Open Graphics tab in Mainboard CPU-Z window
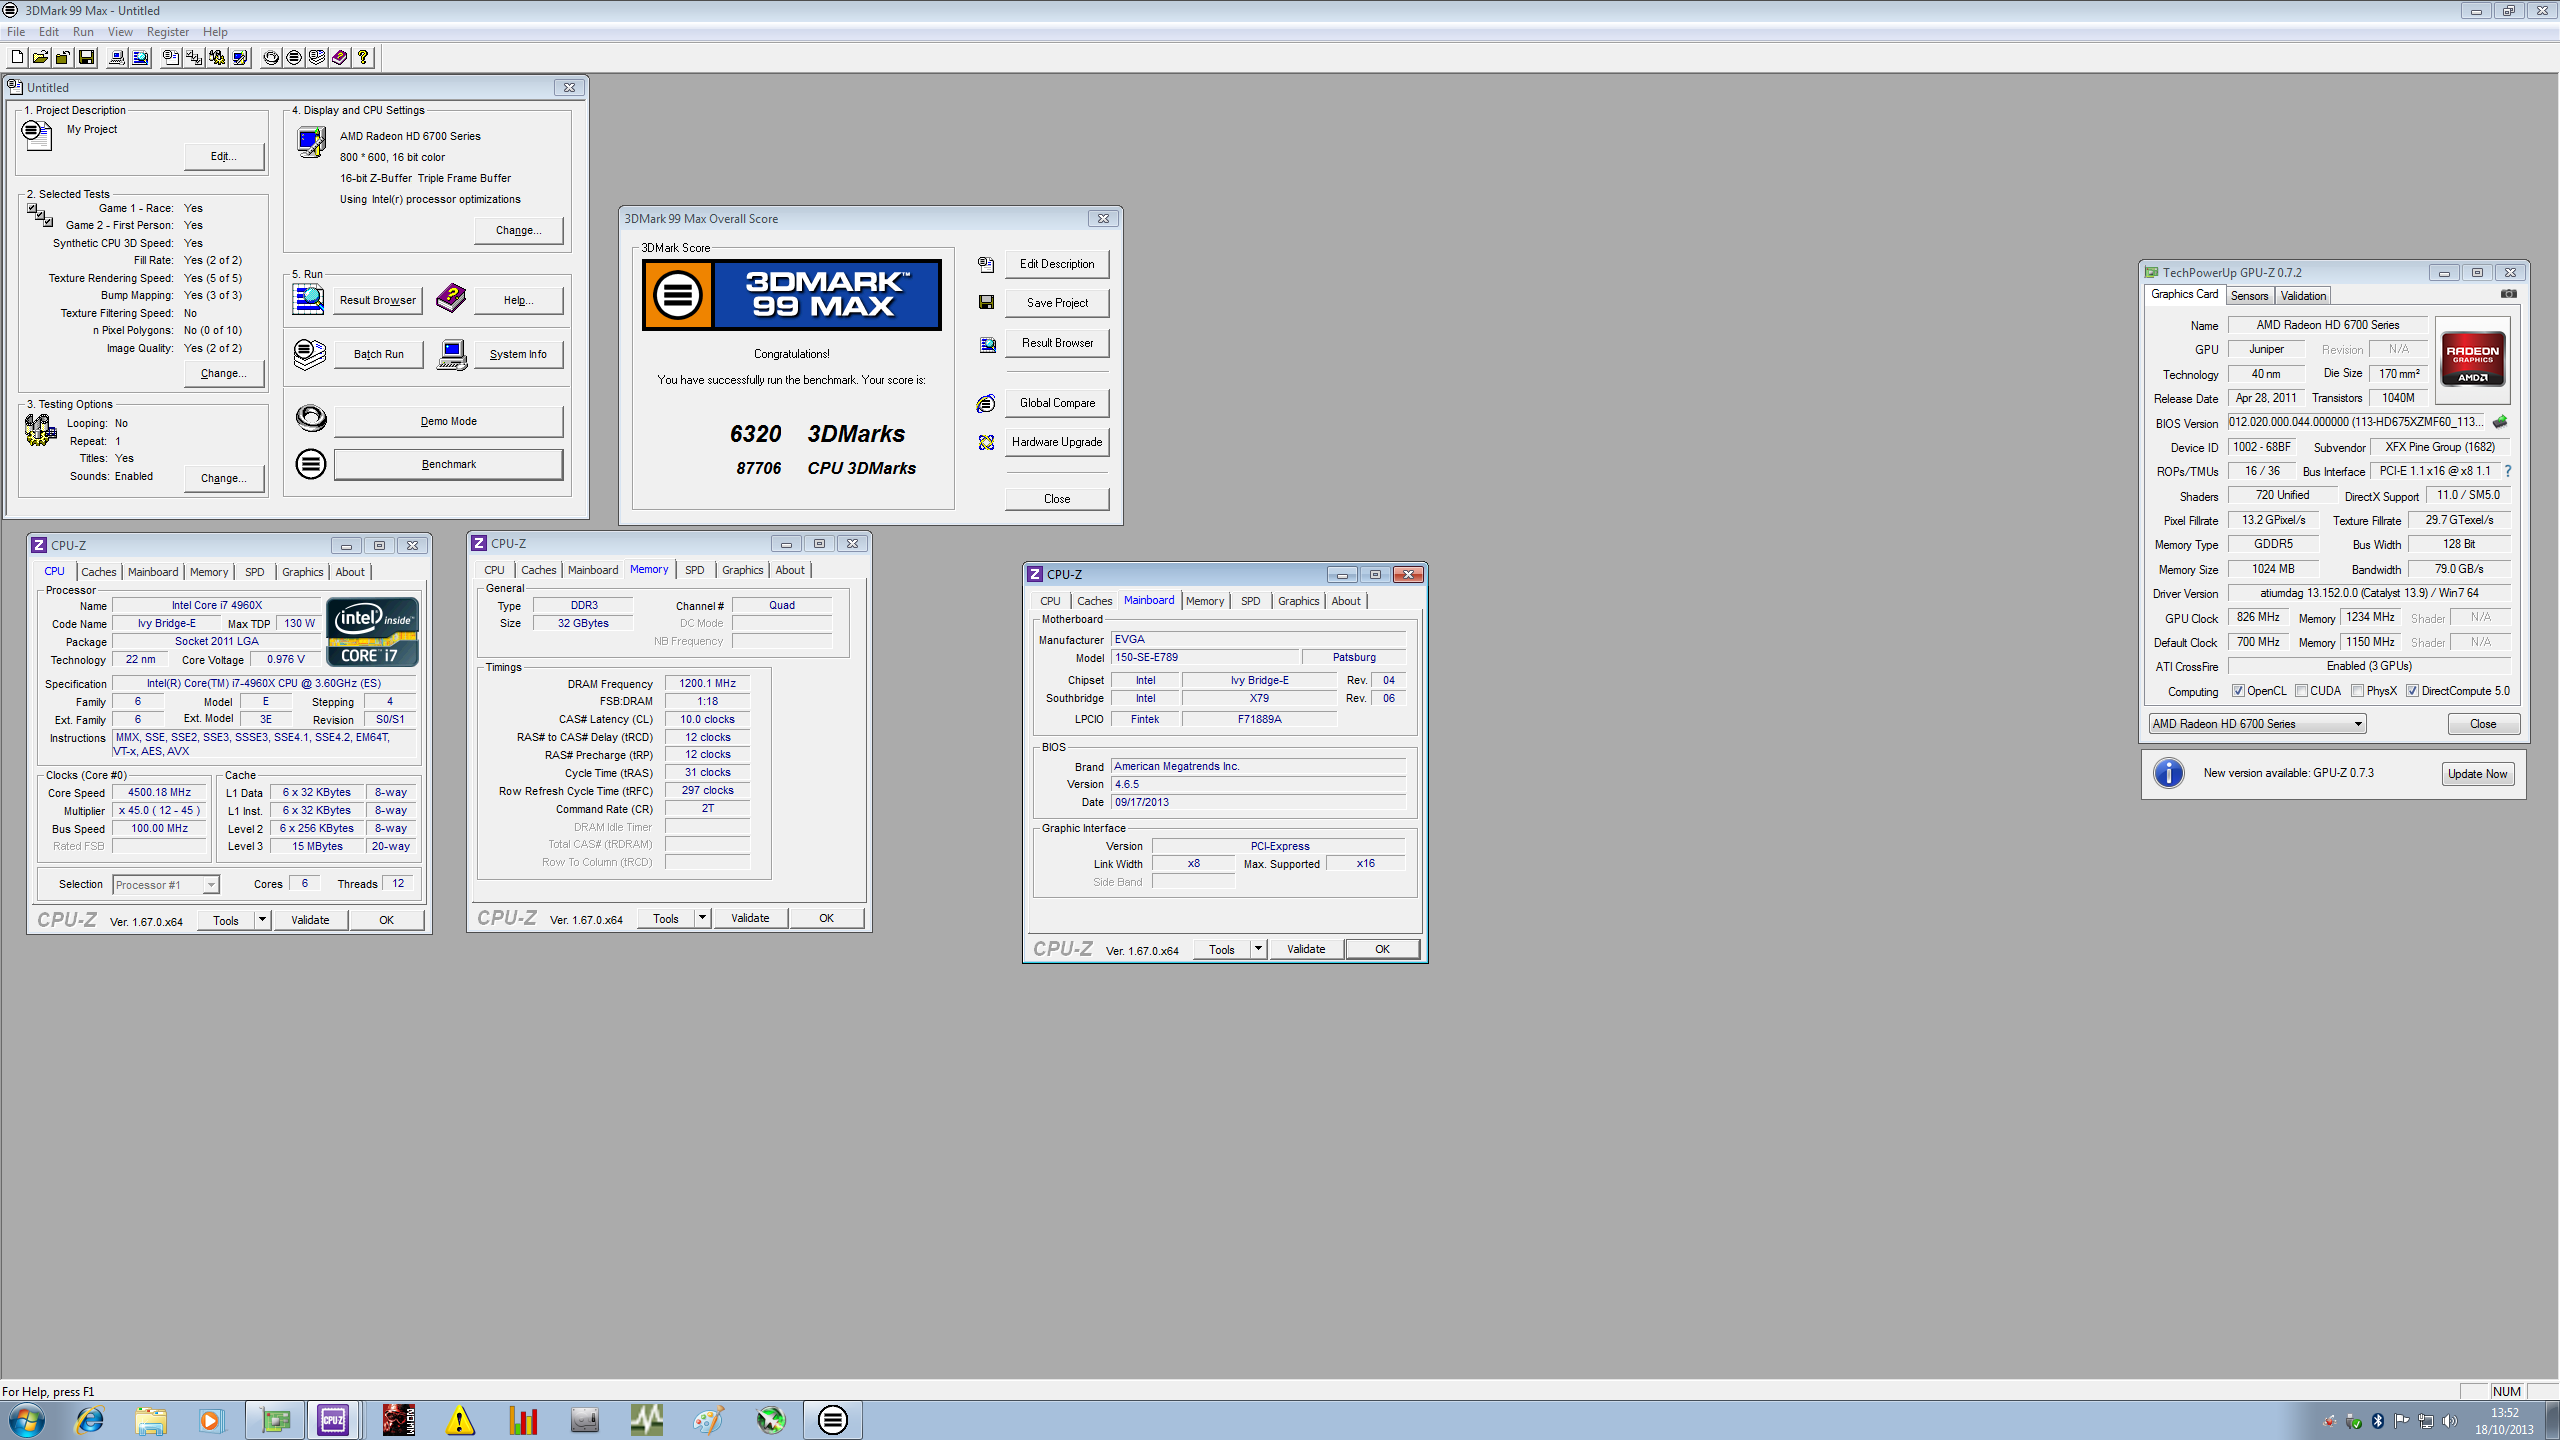The image size is (2560, 1440). (1298, 601)
